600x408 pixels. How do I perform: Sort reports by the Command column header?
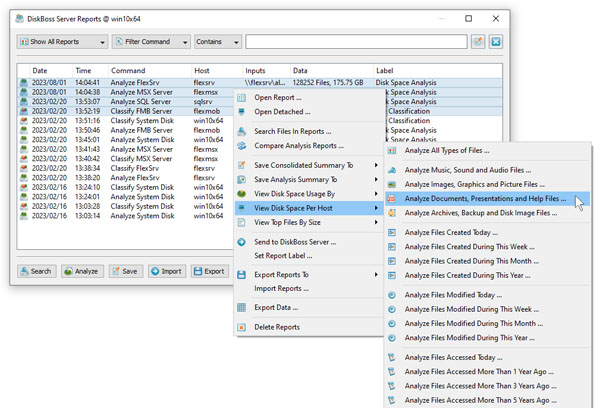click(150, 71)
